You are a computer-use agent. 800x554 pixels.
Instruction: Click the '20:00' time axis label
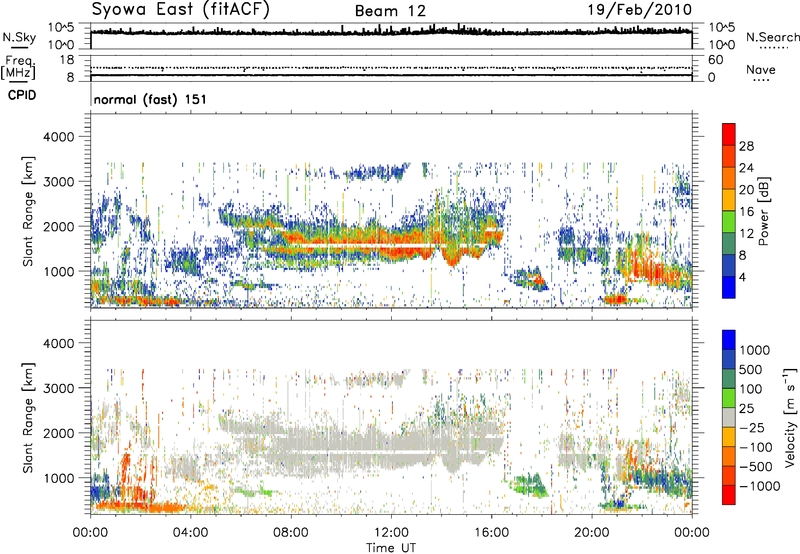[x=592, y=533]
